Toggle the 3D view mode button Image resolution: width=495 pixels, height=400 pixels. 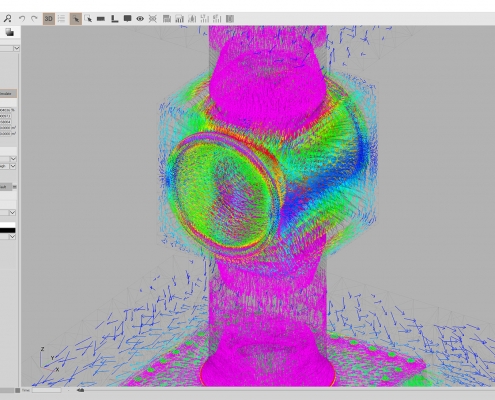coord(49,19)
